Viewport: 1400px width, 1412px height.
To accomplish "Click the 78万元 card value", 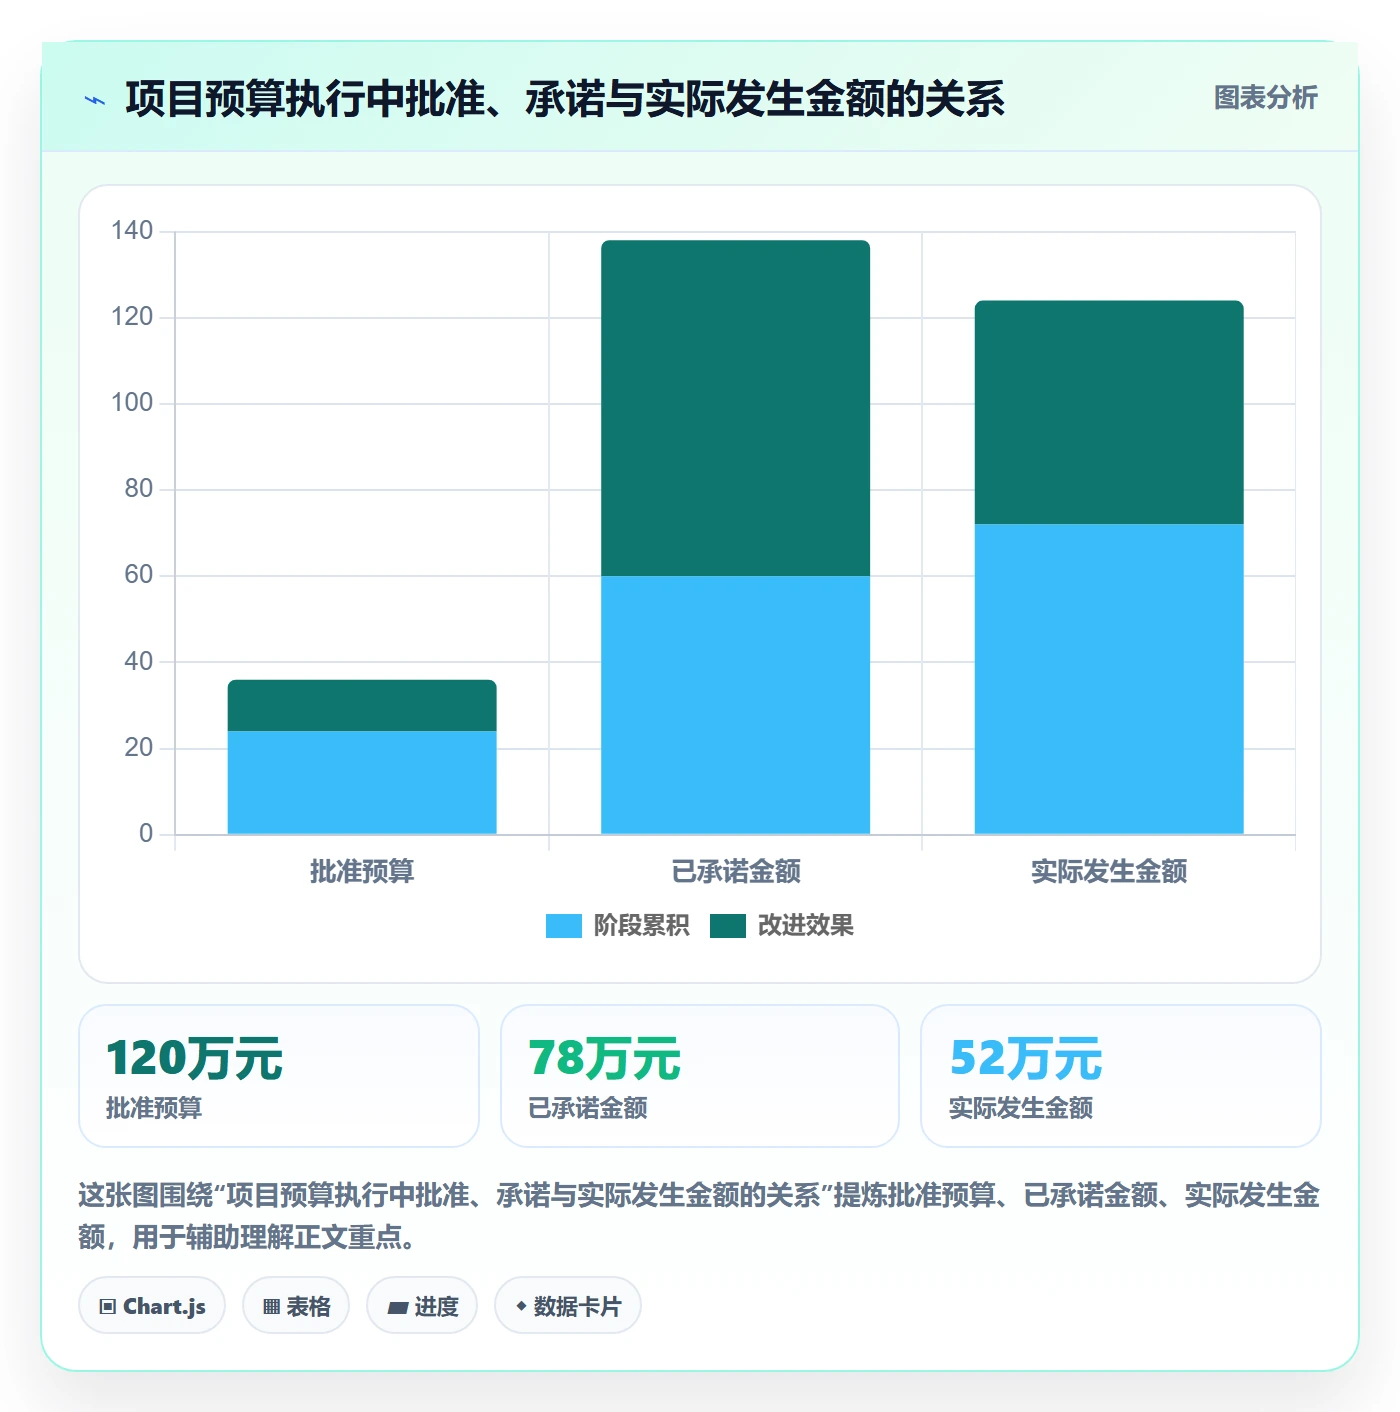I will (x=604, y=1058).
